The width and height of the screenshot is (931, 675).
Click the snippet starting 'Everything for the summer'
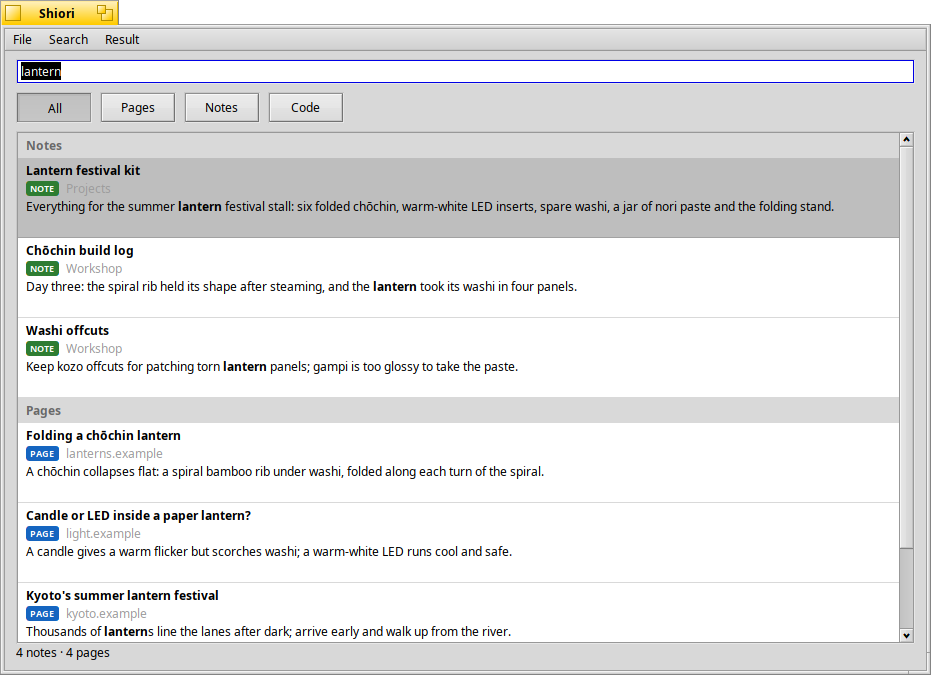point(430,207)
